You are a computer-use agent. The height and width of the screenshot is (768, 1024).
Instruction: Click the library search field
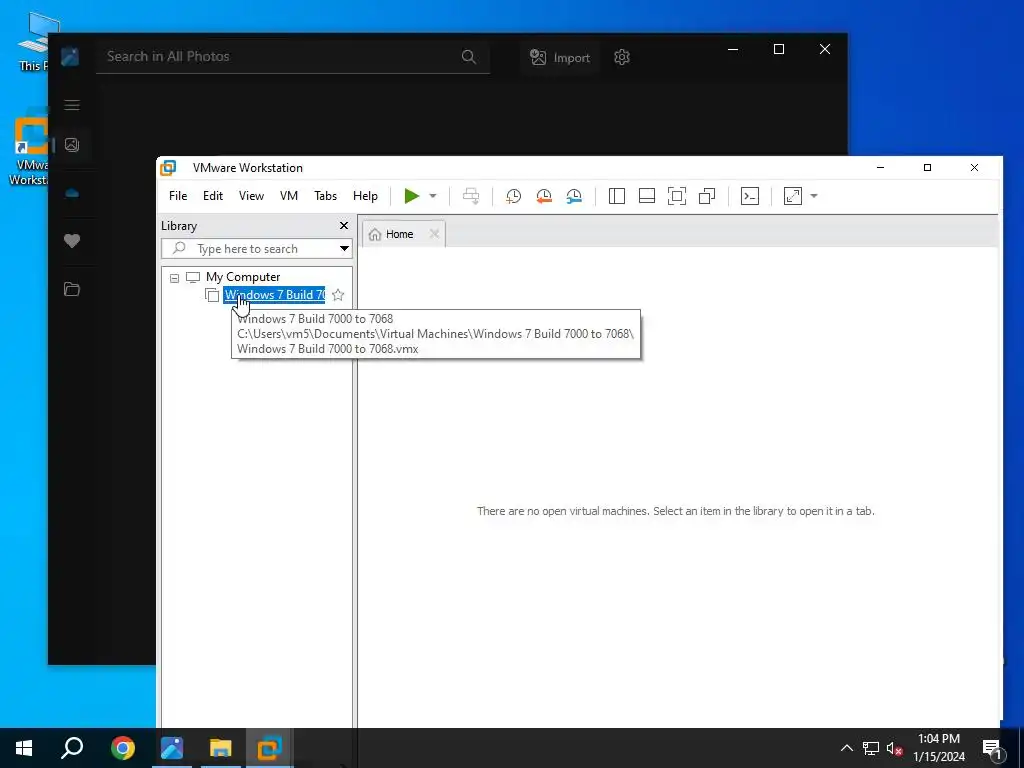click(x=256, y=249)
